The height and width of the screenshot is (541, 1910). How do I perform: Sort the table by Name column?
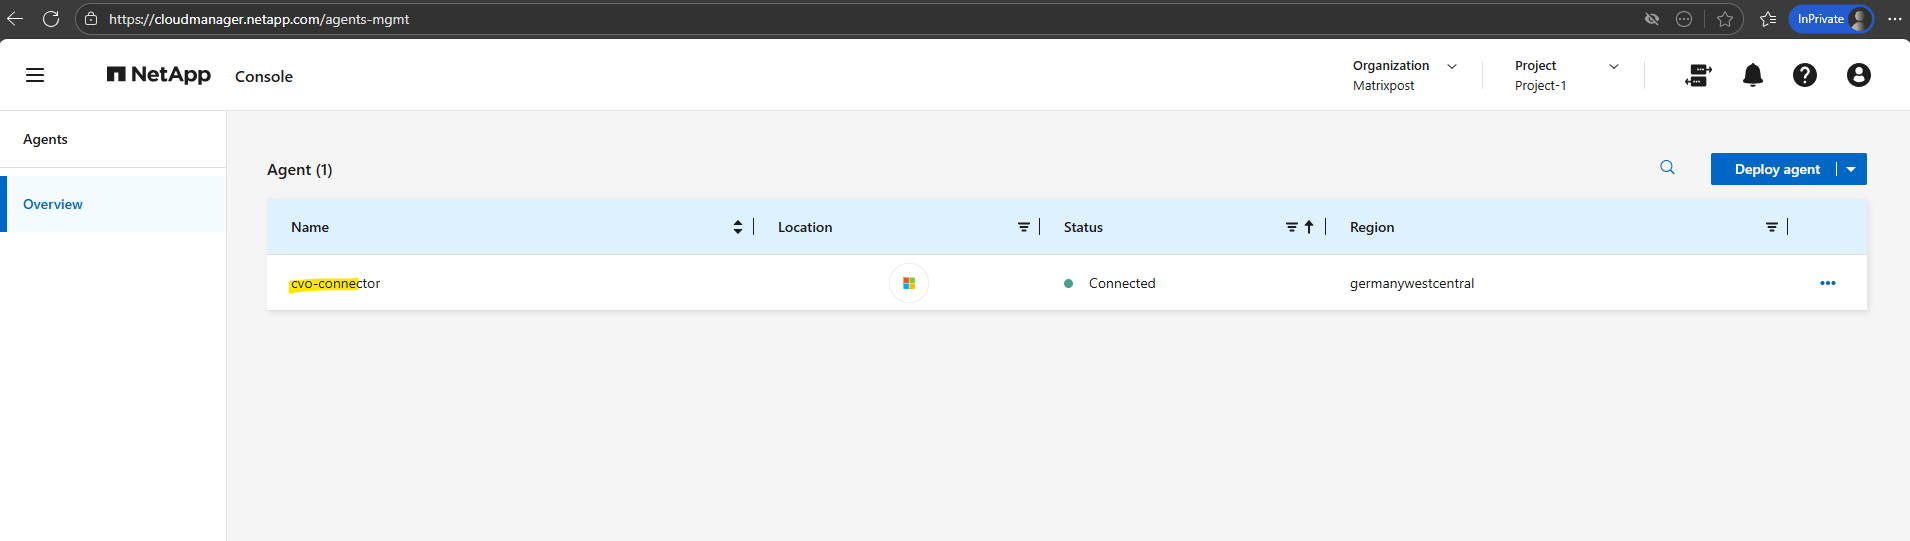[738, 227]
